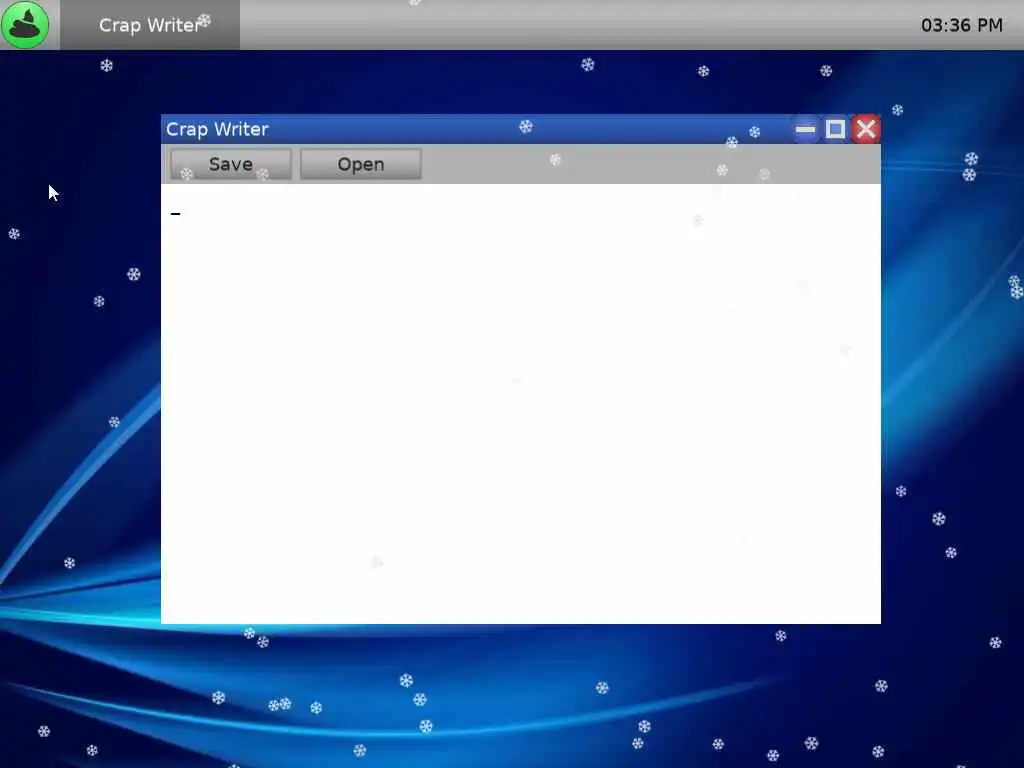
Task: Open the green poop start menu icon
Action: tap(25, 25)
